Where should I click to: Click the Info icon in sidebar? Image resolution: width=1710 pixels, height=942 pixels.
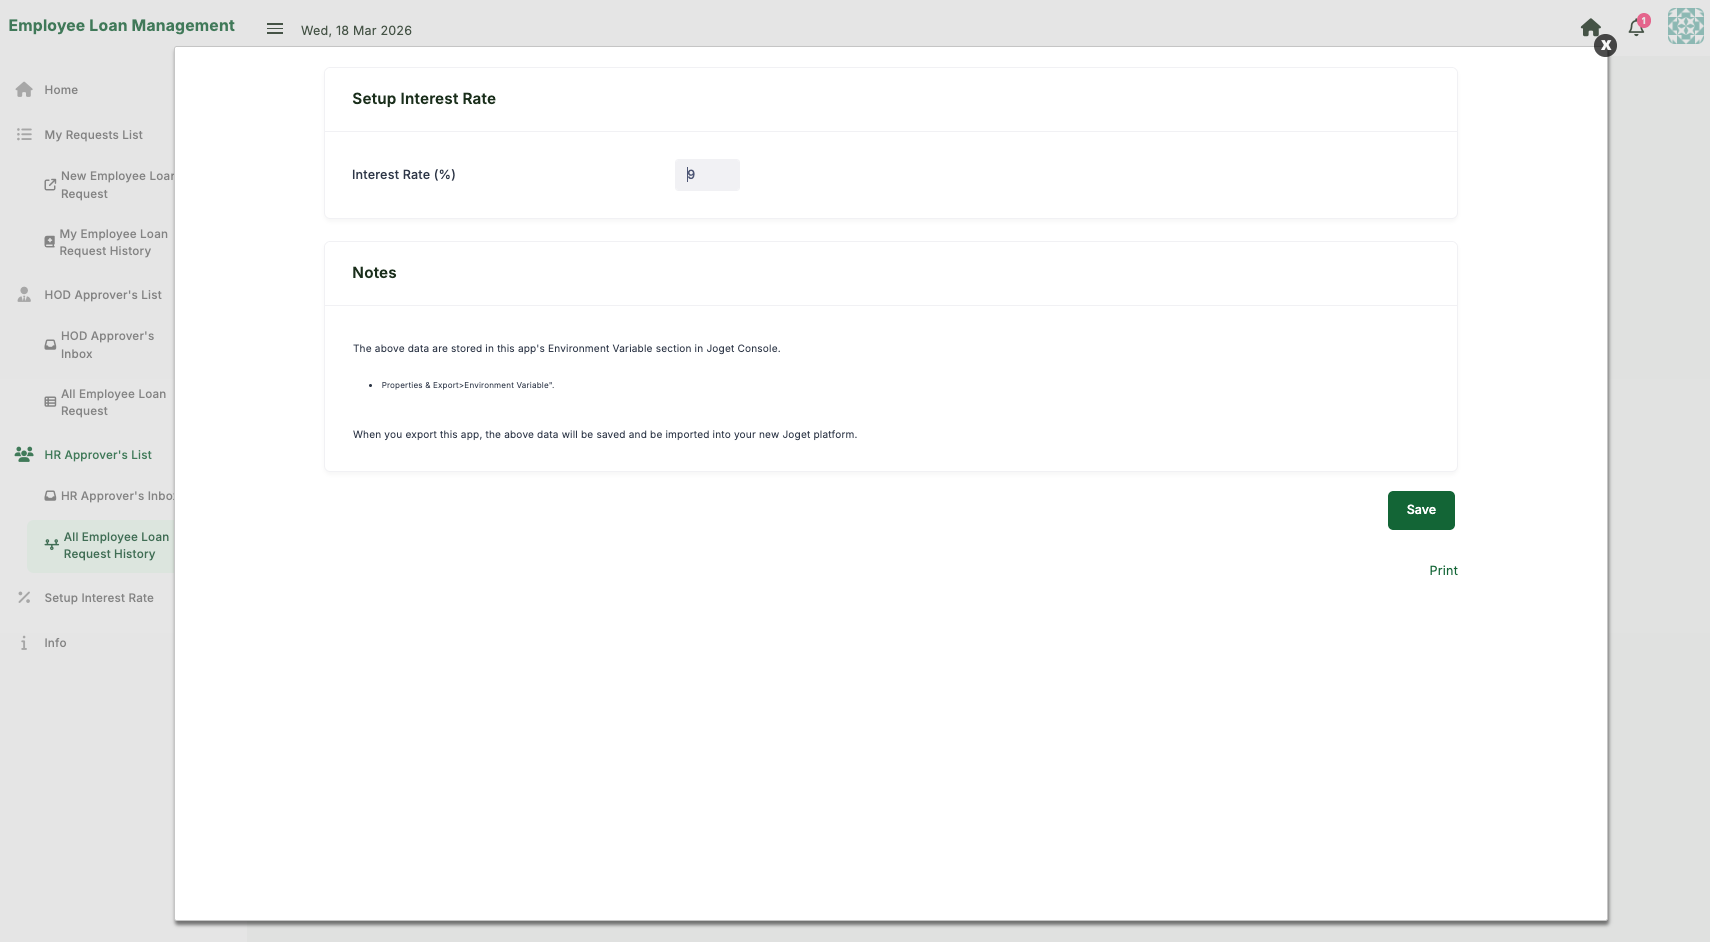click(x=24, y=643)
